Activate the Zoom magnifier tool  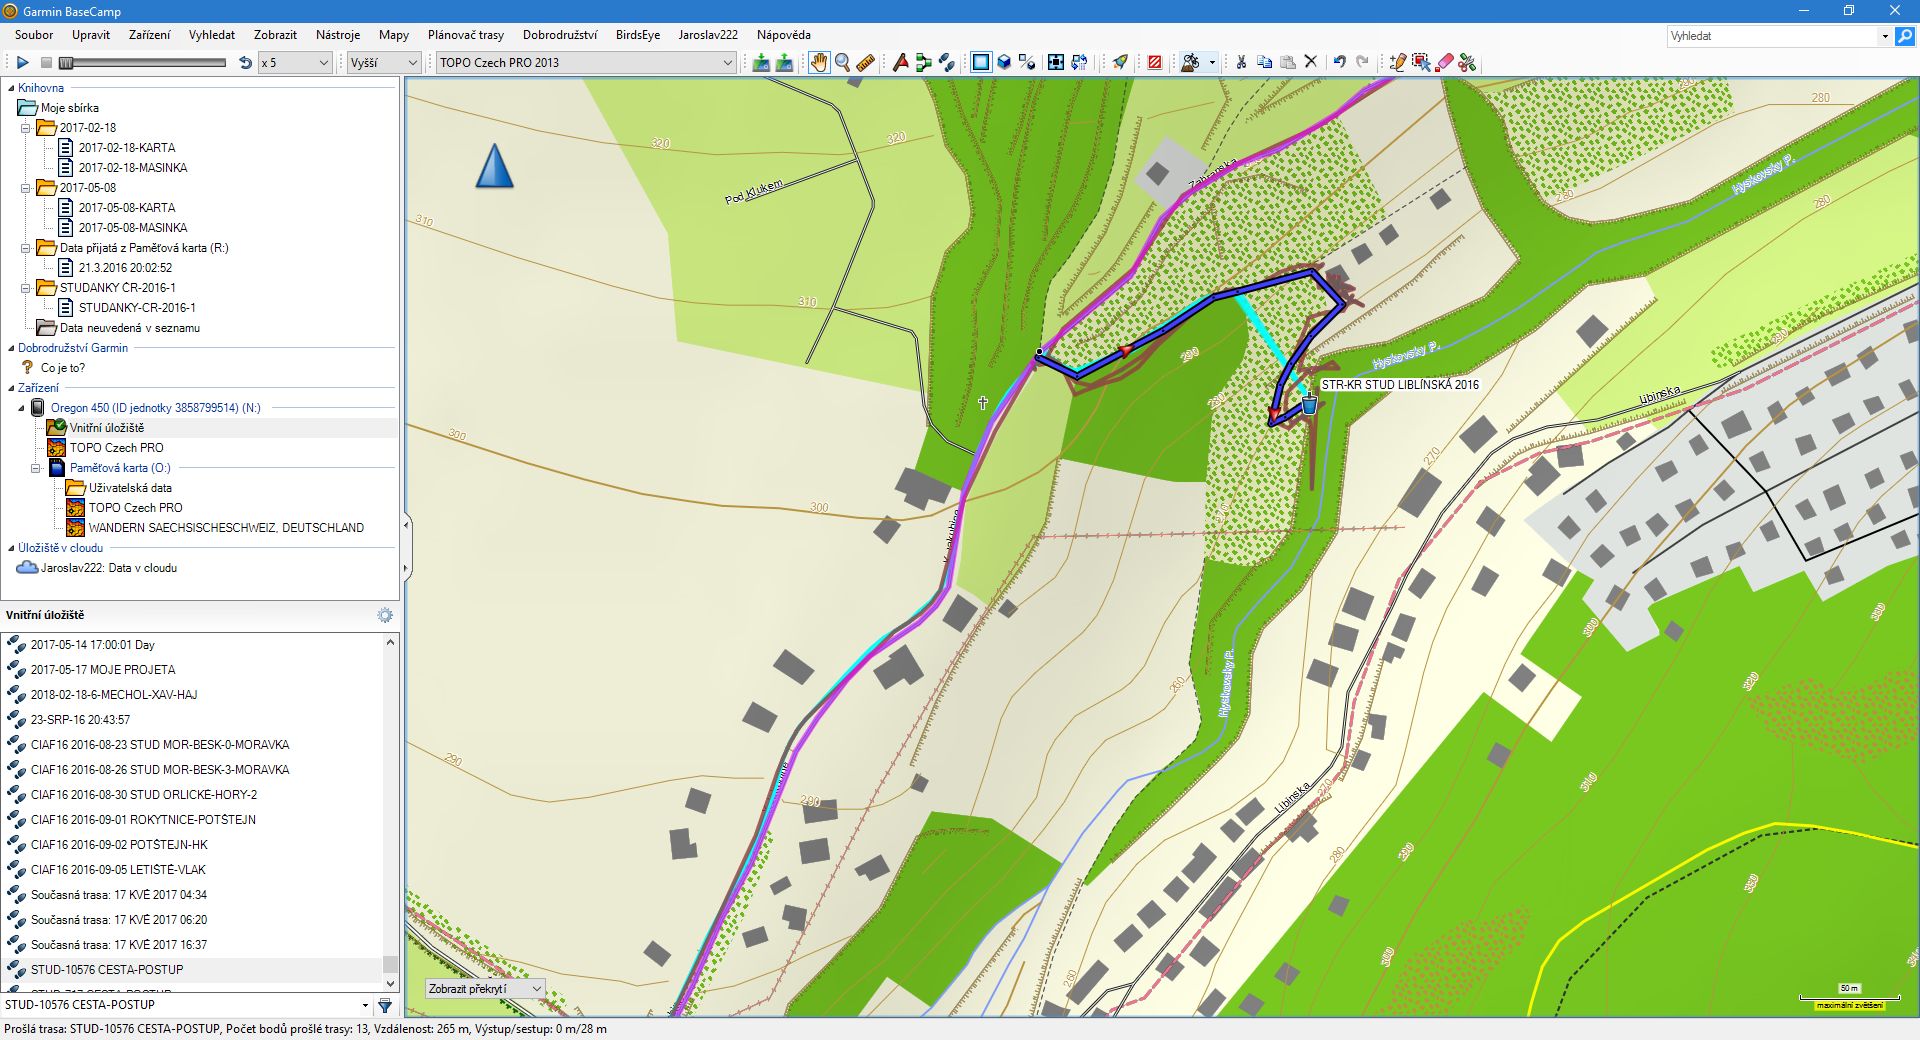[x=843, y=63]
